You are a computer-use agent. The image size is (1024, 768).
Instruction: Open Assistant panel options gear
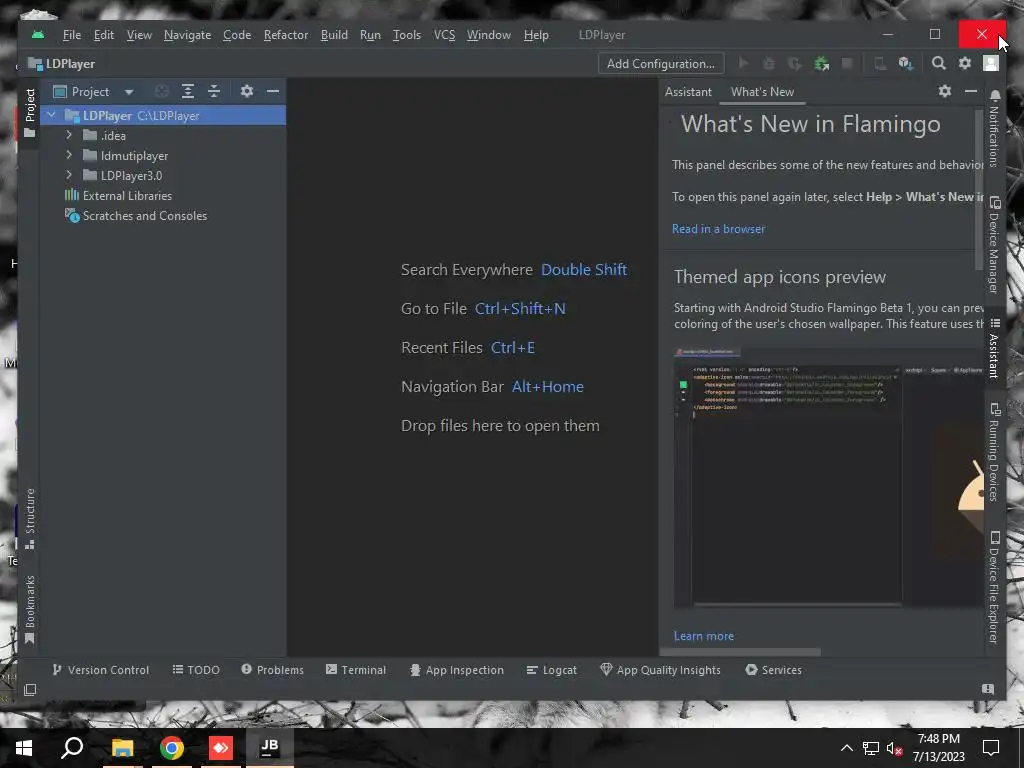point(945,91)
